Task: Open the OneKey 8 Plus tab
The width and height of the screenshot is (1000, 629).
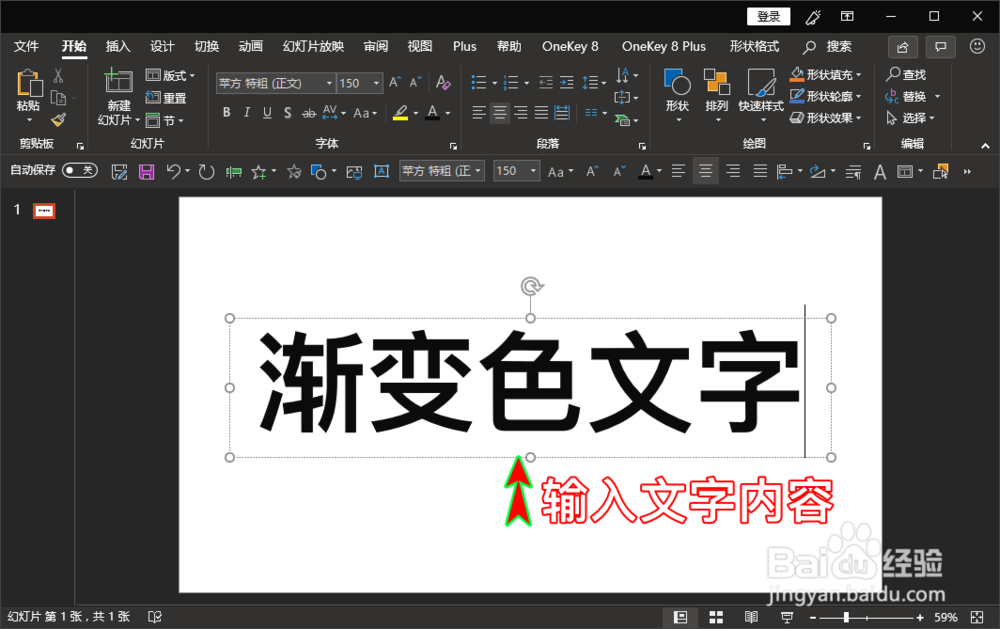Action: point(664,46)
